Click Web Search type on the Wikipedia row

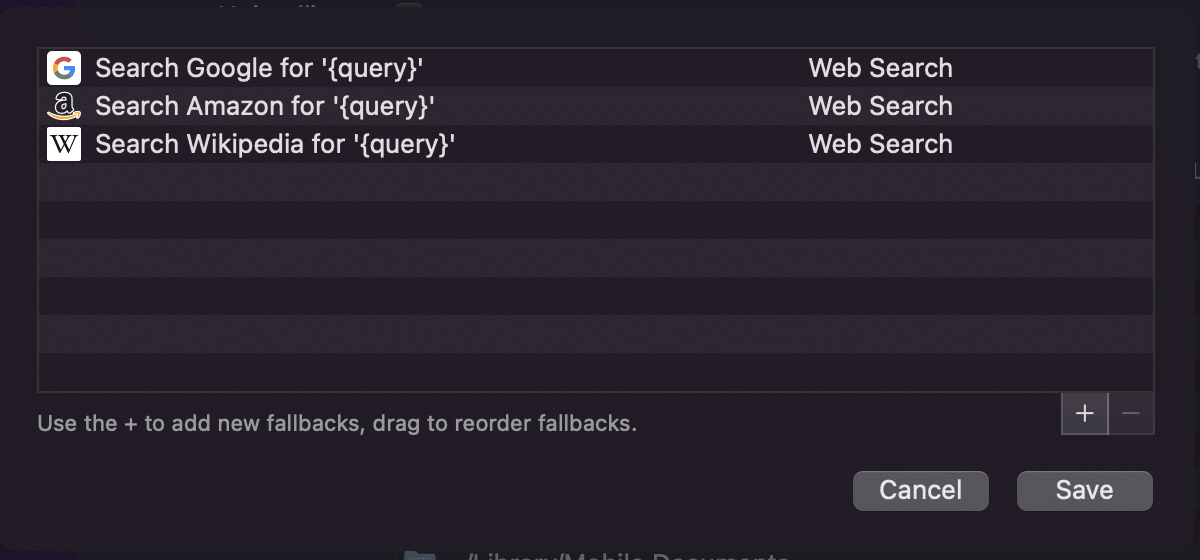click(880, 144)
